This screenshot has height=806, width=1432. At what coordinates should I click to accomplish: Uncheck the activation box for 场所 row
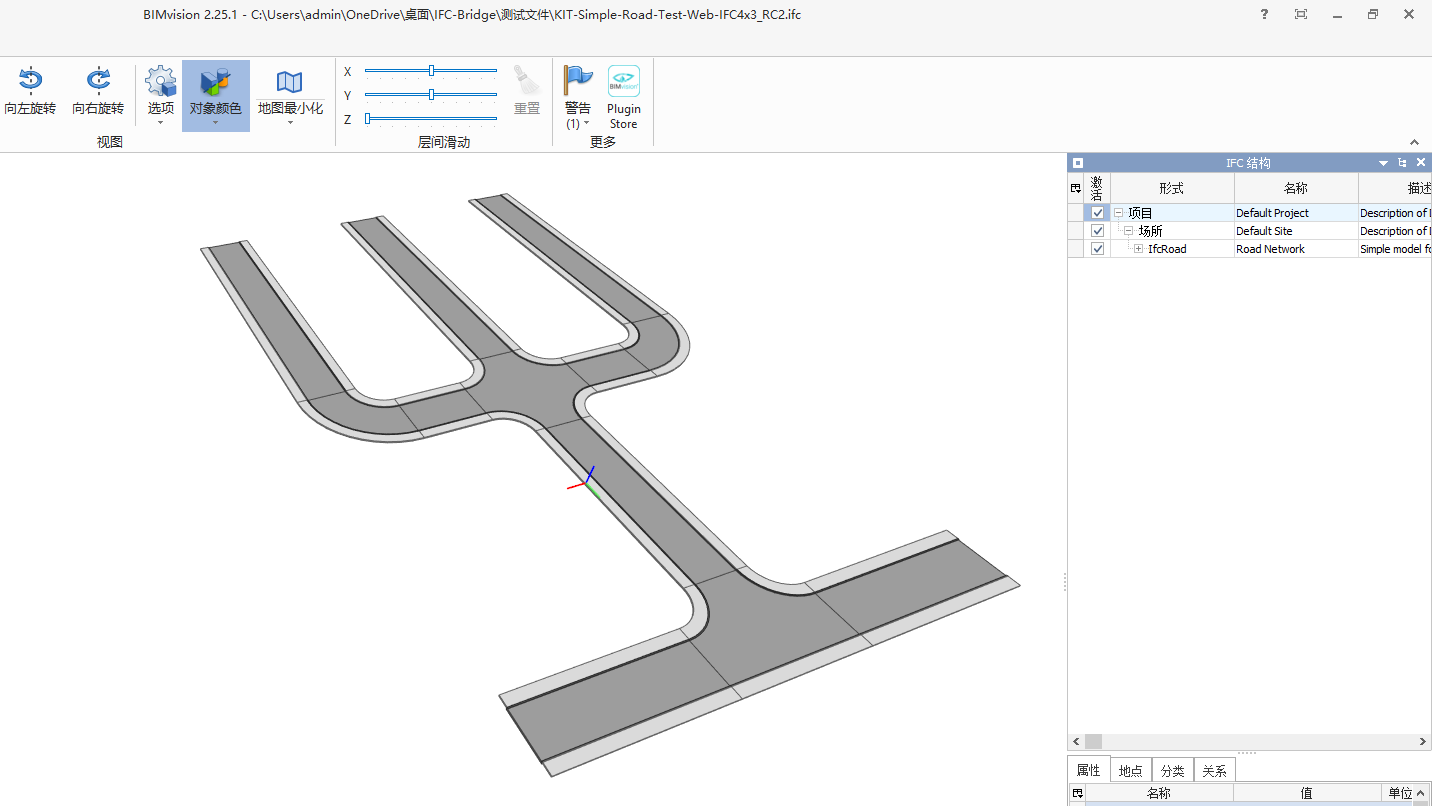[1097, 231]
